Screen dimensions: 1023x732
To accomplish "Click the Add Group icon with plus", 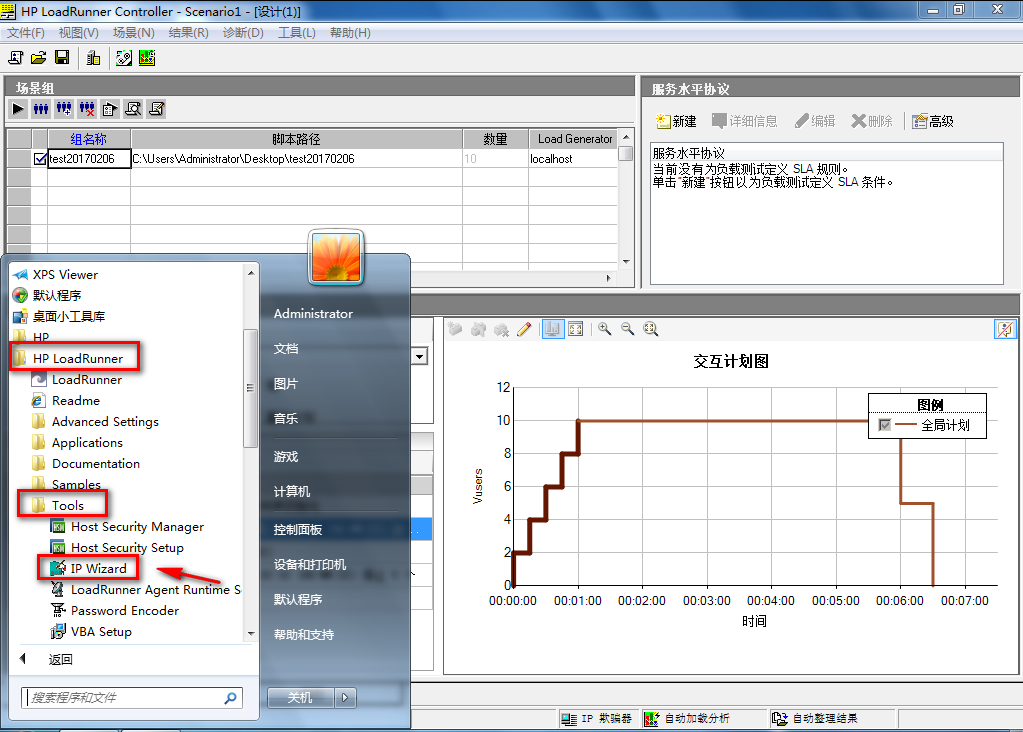I will click(64, 109).
